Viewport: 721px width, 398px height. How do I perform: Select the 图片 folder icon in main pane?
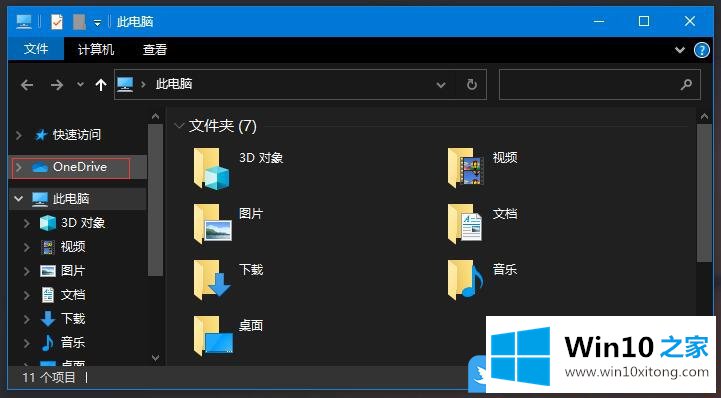tap(212, 224)
